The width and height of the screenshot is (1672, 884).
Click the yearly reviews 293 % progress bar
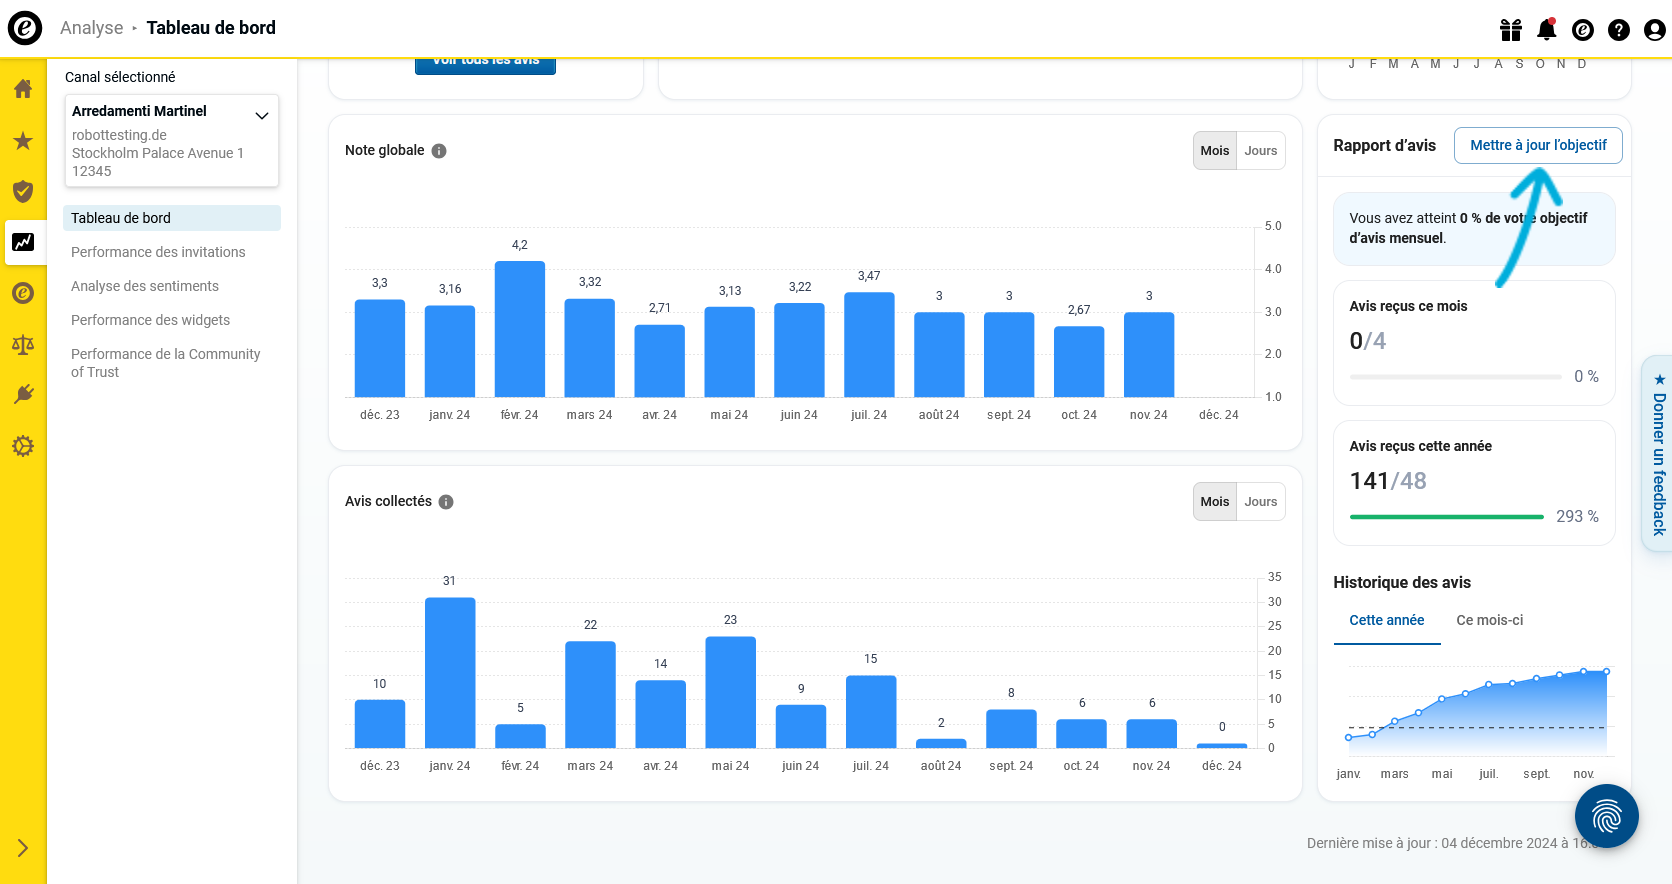1447,517
